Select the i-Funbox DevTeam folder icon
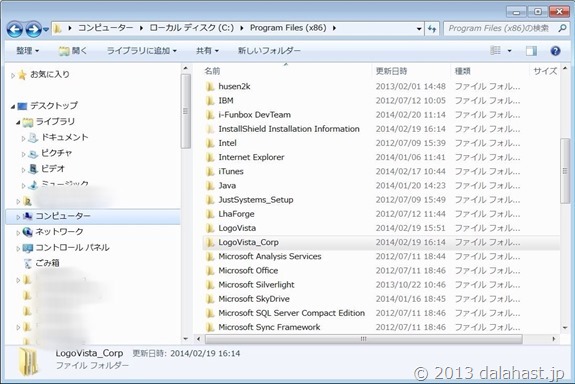575x384 pixels. pos(210,115)
